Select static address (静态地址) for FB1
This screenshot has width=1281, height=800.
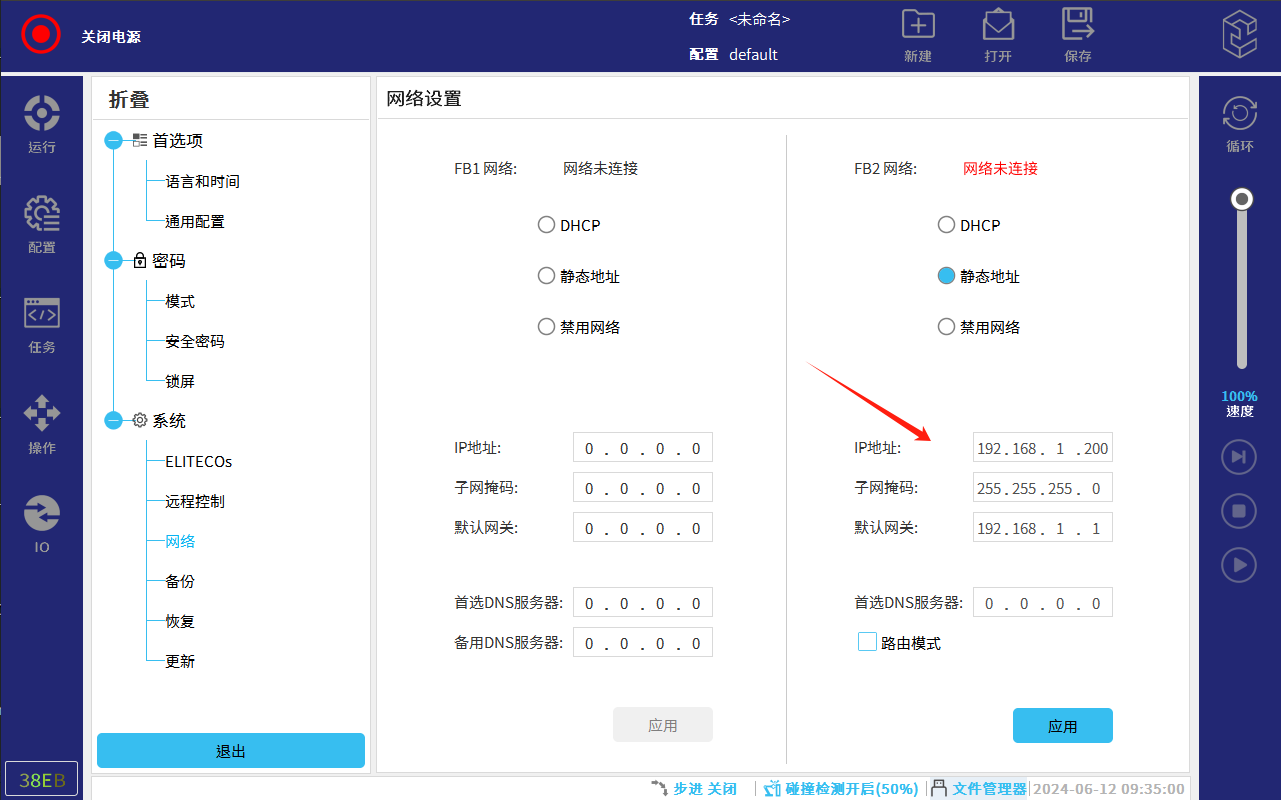546,276
